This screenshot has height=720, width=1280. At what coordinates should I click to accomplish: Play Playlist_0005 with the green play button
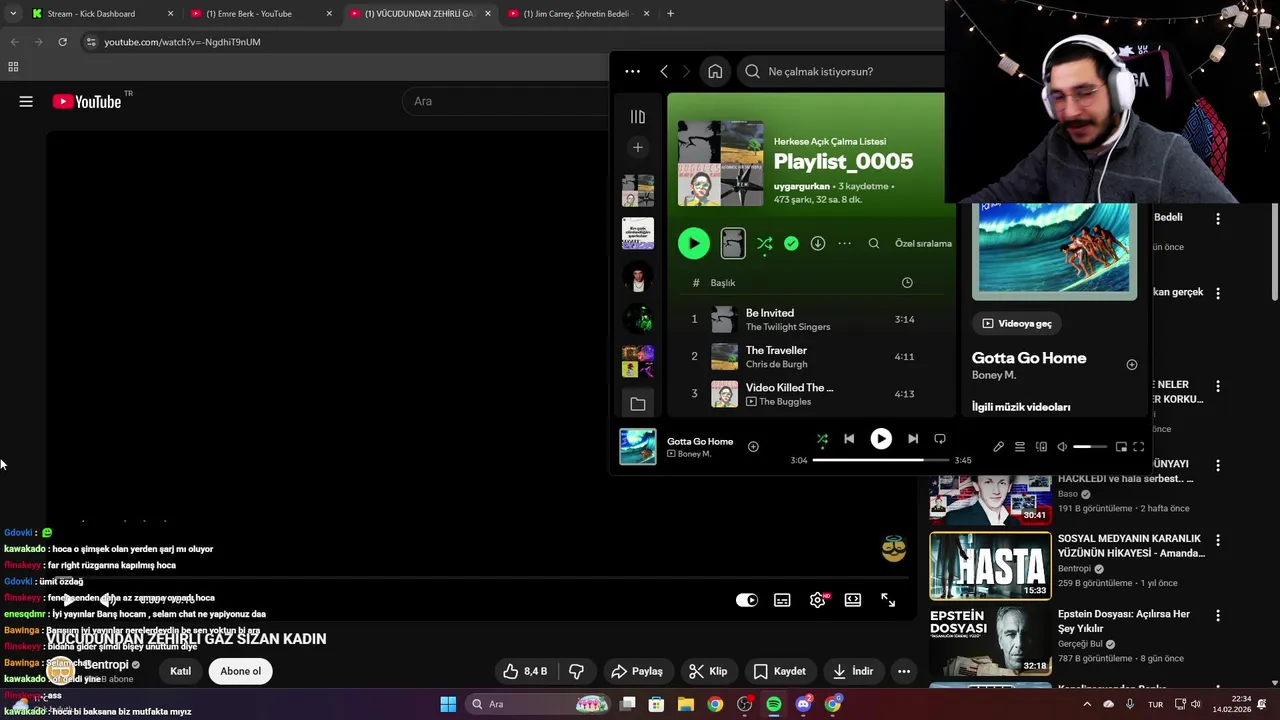click(694, 243)
